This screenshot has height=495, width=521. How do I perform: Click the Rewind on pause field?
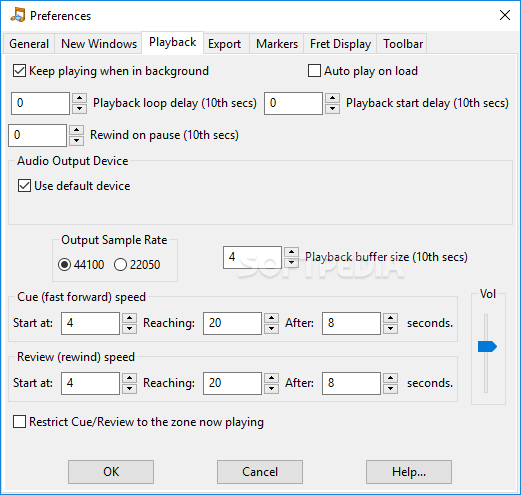point(37,135)
